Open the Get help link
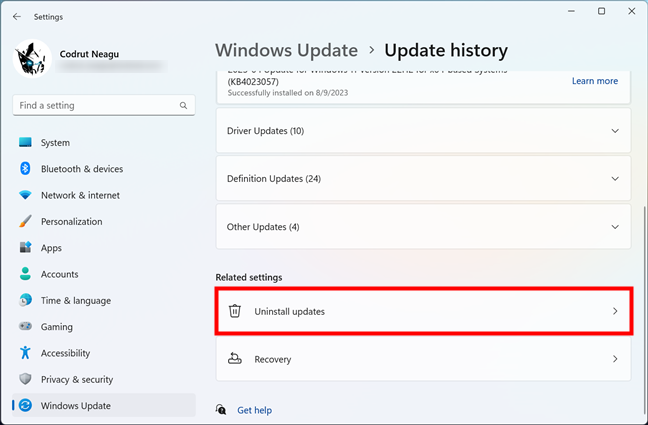 point(255,410)
